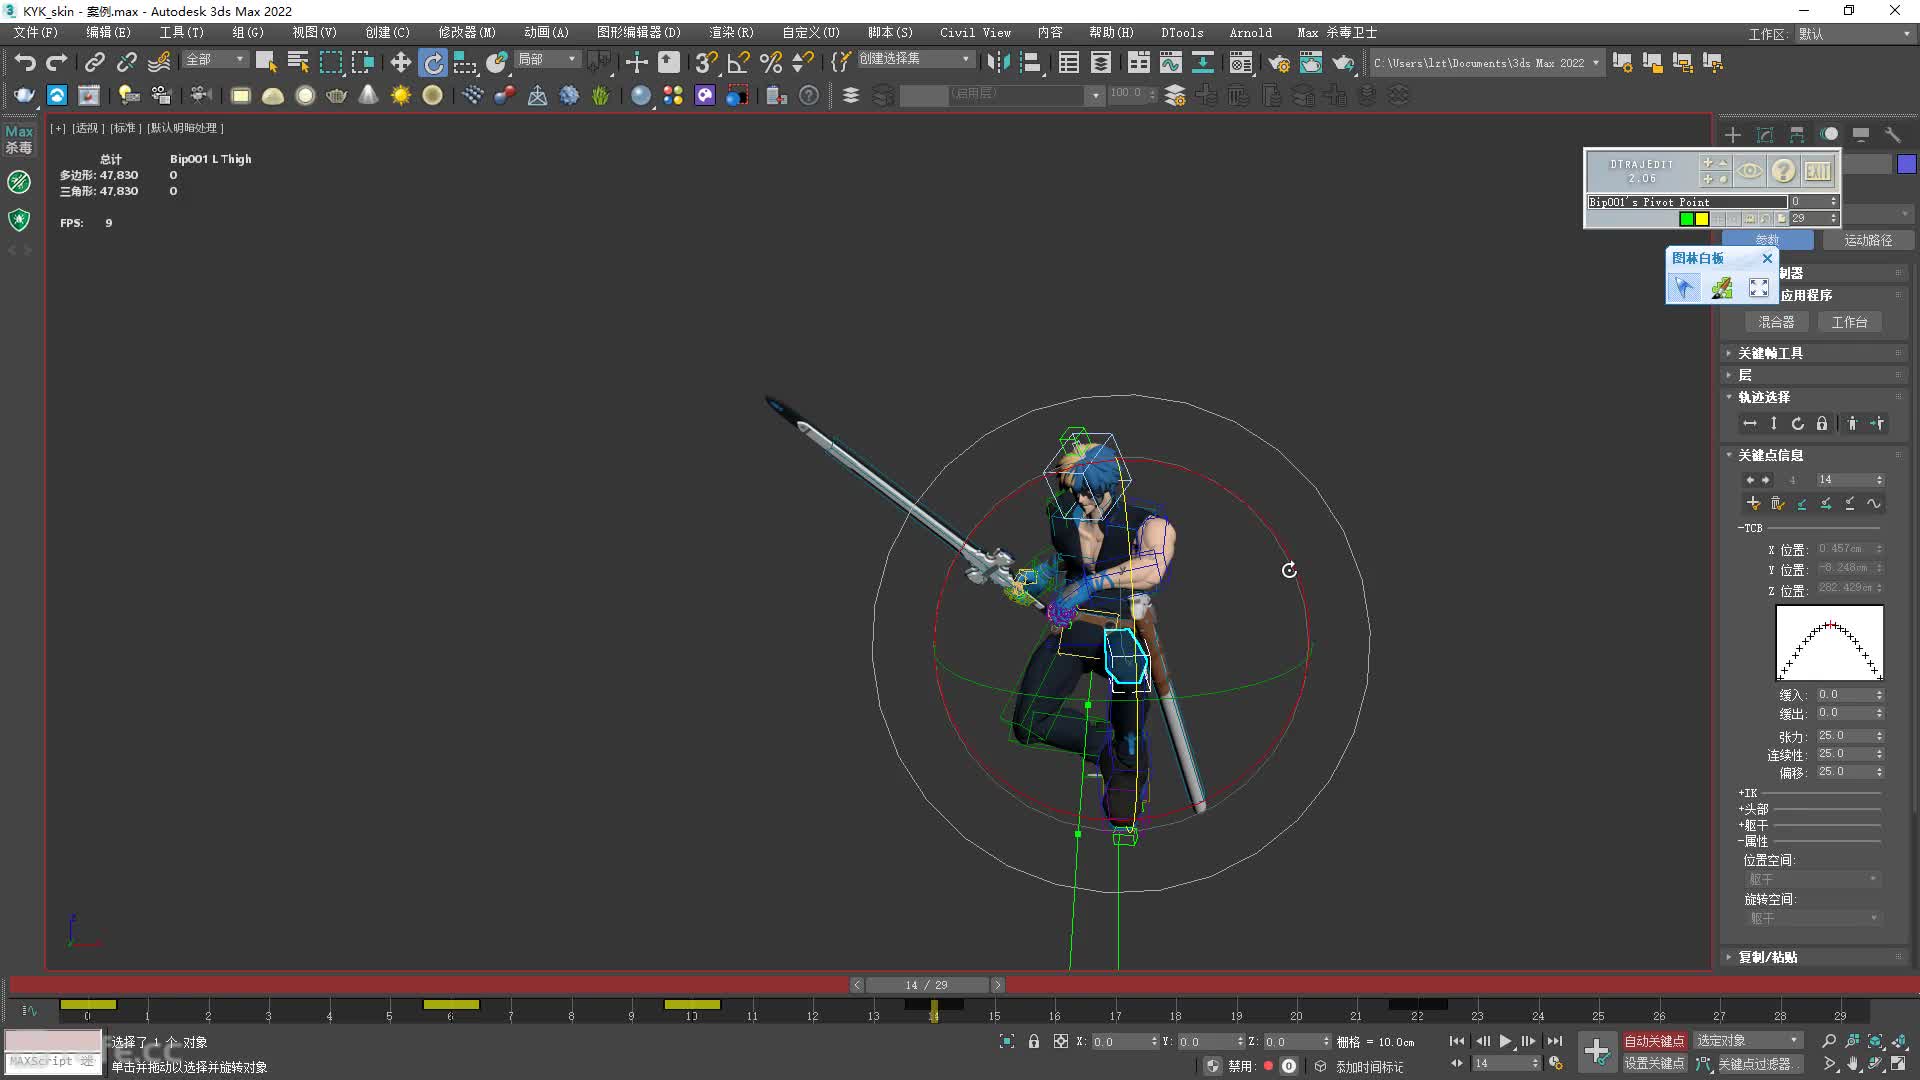Select the Select Object tool
This screenshot has height=1080, width=1920.
266,62
